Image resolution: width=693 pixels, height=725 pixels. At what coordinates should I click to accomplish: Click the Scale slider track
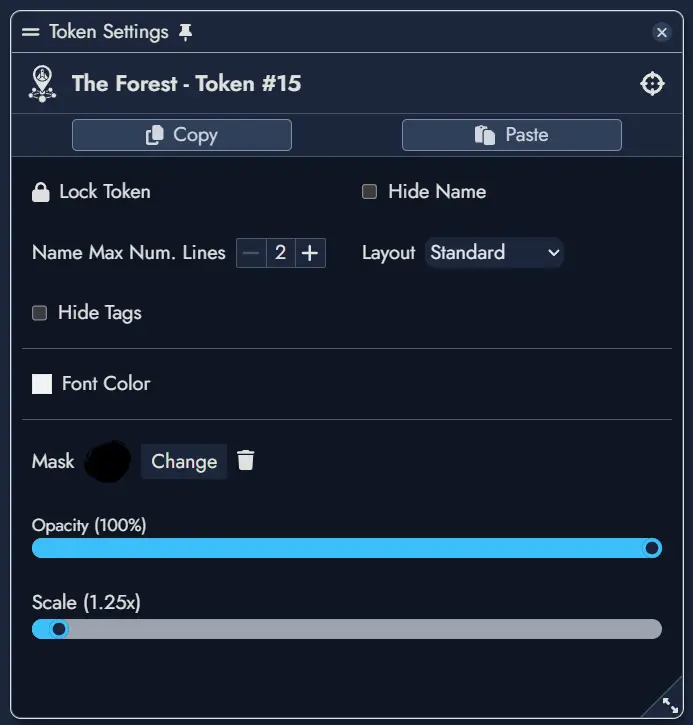pos(360,629)
